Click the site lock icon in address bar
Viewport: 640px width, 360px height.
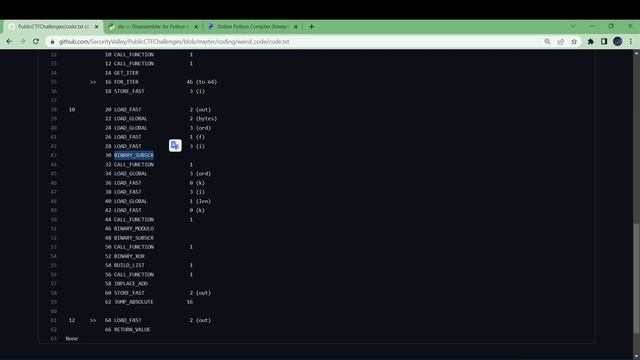(52, 42)
